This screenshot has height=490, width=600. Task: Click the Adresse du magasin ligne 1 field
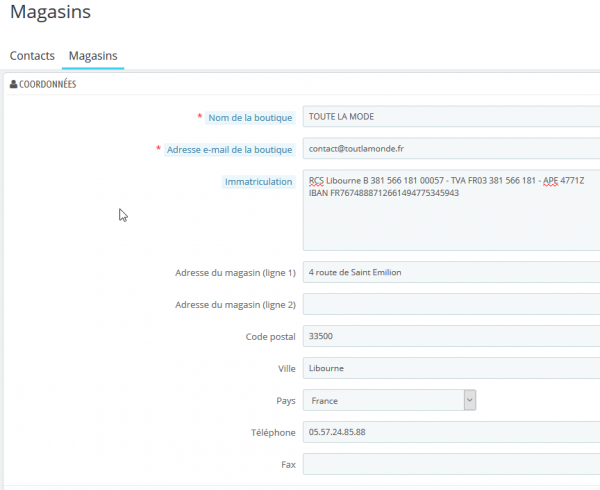pos(452,272)
